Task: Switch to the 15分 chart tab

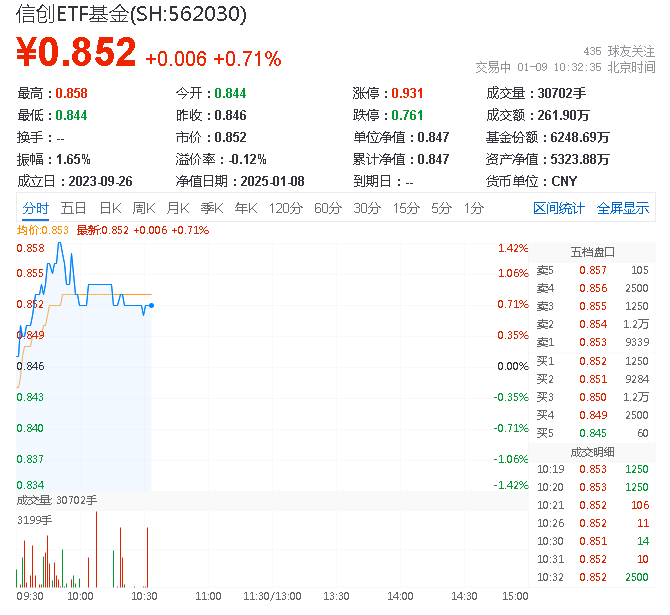Action: [x=406, y=209]
